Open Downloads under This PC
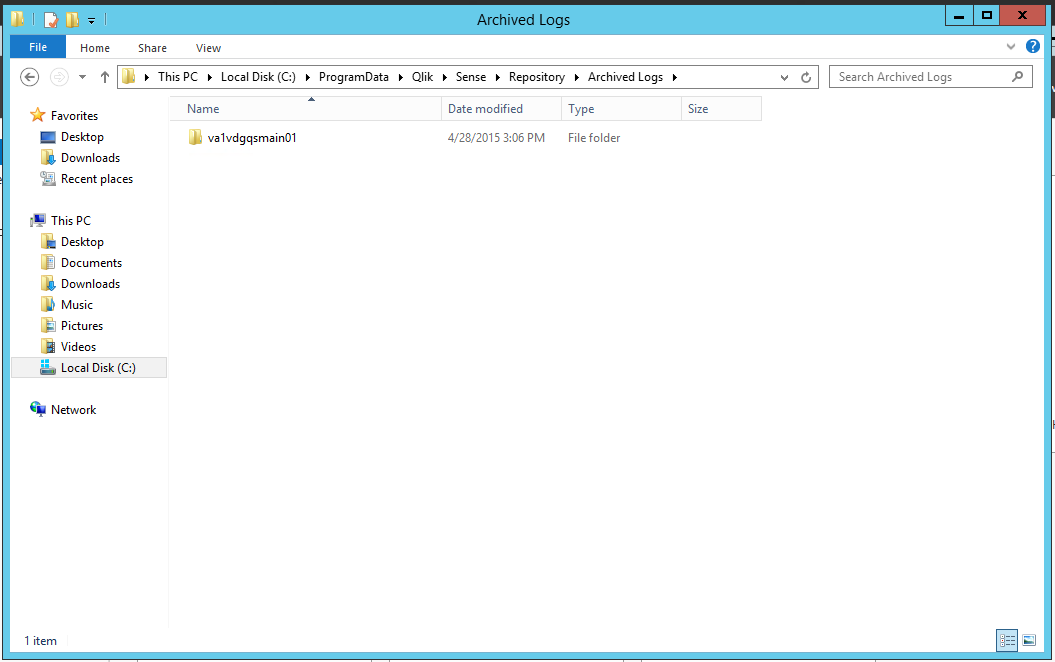The image size is (1055, 662). coord(90,284)
